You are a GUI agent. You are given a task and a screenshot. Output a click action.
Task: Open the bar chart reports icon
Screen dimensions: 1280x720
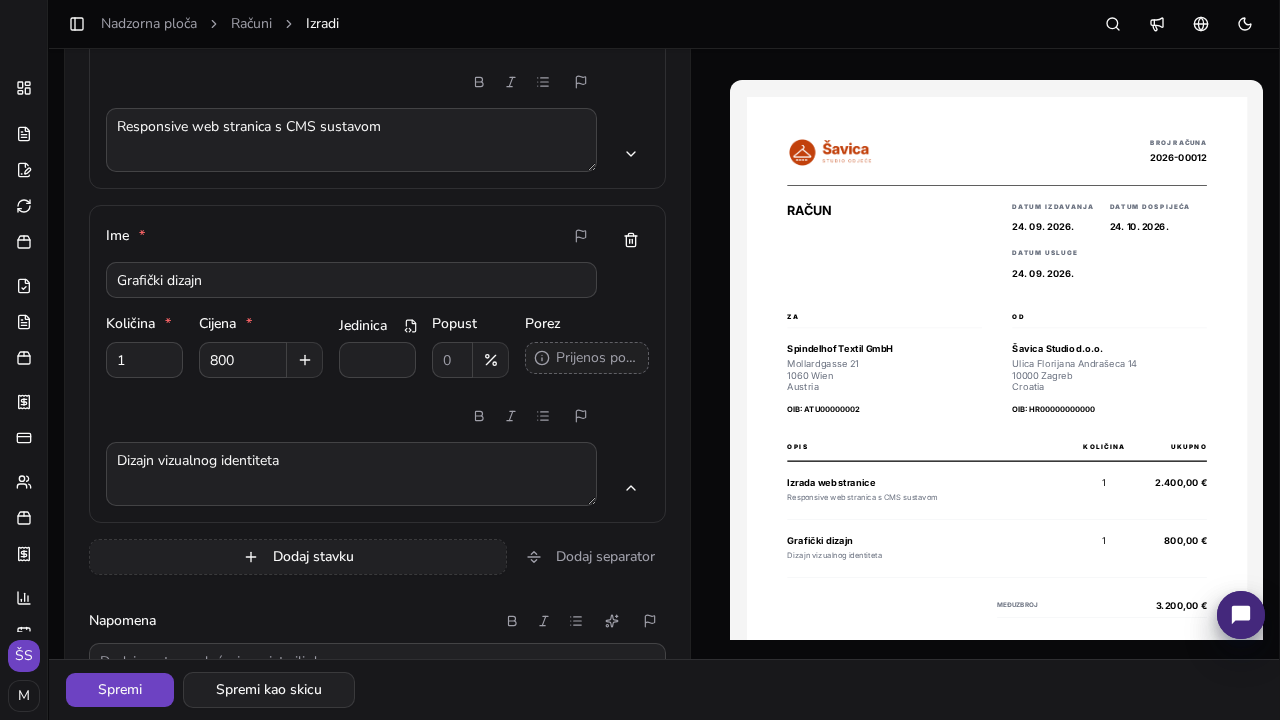[x=24, y=598]
